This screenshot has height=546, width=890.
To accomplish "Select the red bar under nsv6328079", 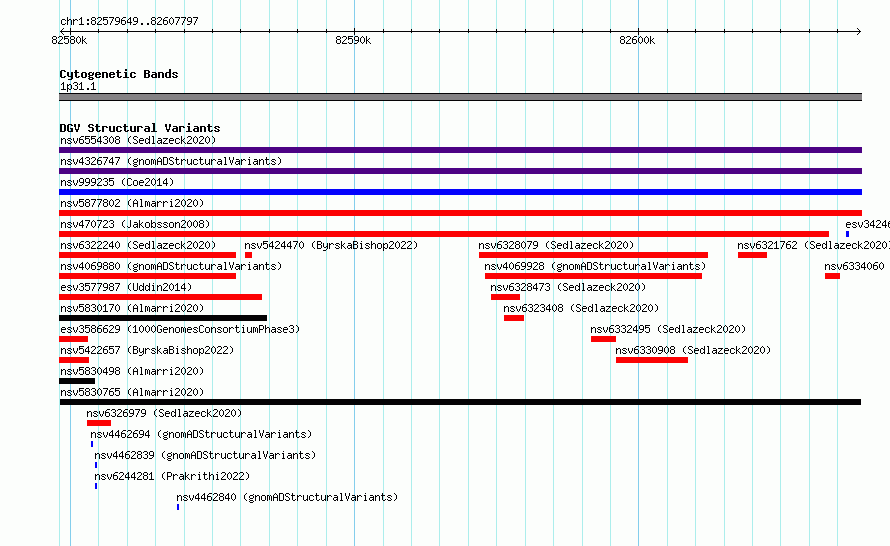I will (593, 255).
